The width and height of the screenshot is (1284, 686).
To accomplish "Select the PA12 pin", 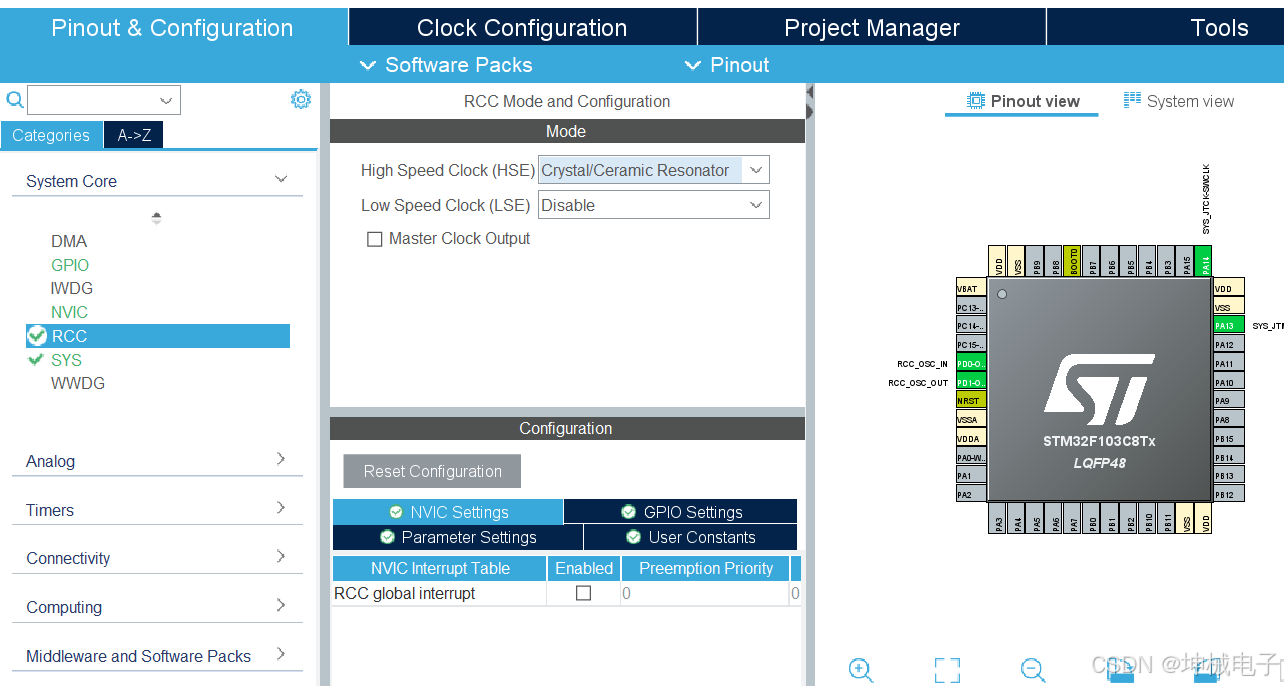I will click(x=1229, y=344).
